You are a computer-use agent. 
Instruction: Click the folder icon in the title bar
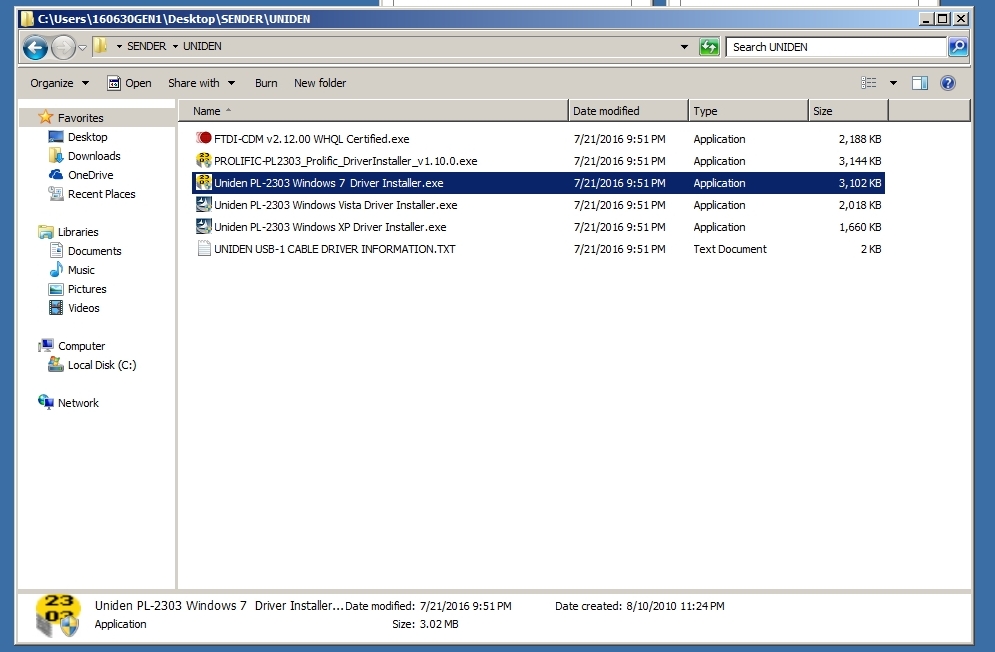coord(27,18)
